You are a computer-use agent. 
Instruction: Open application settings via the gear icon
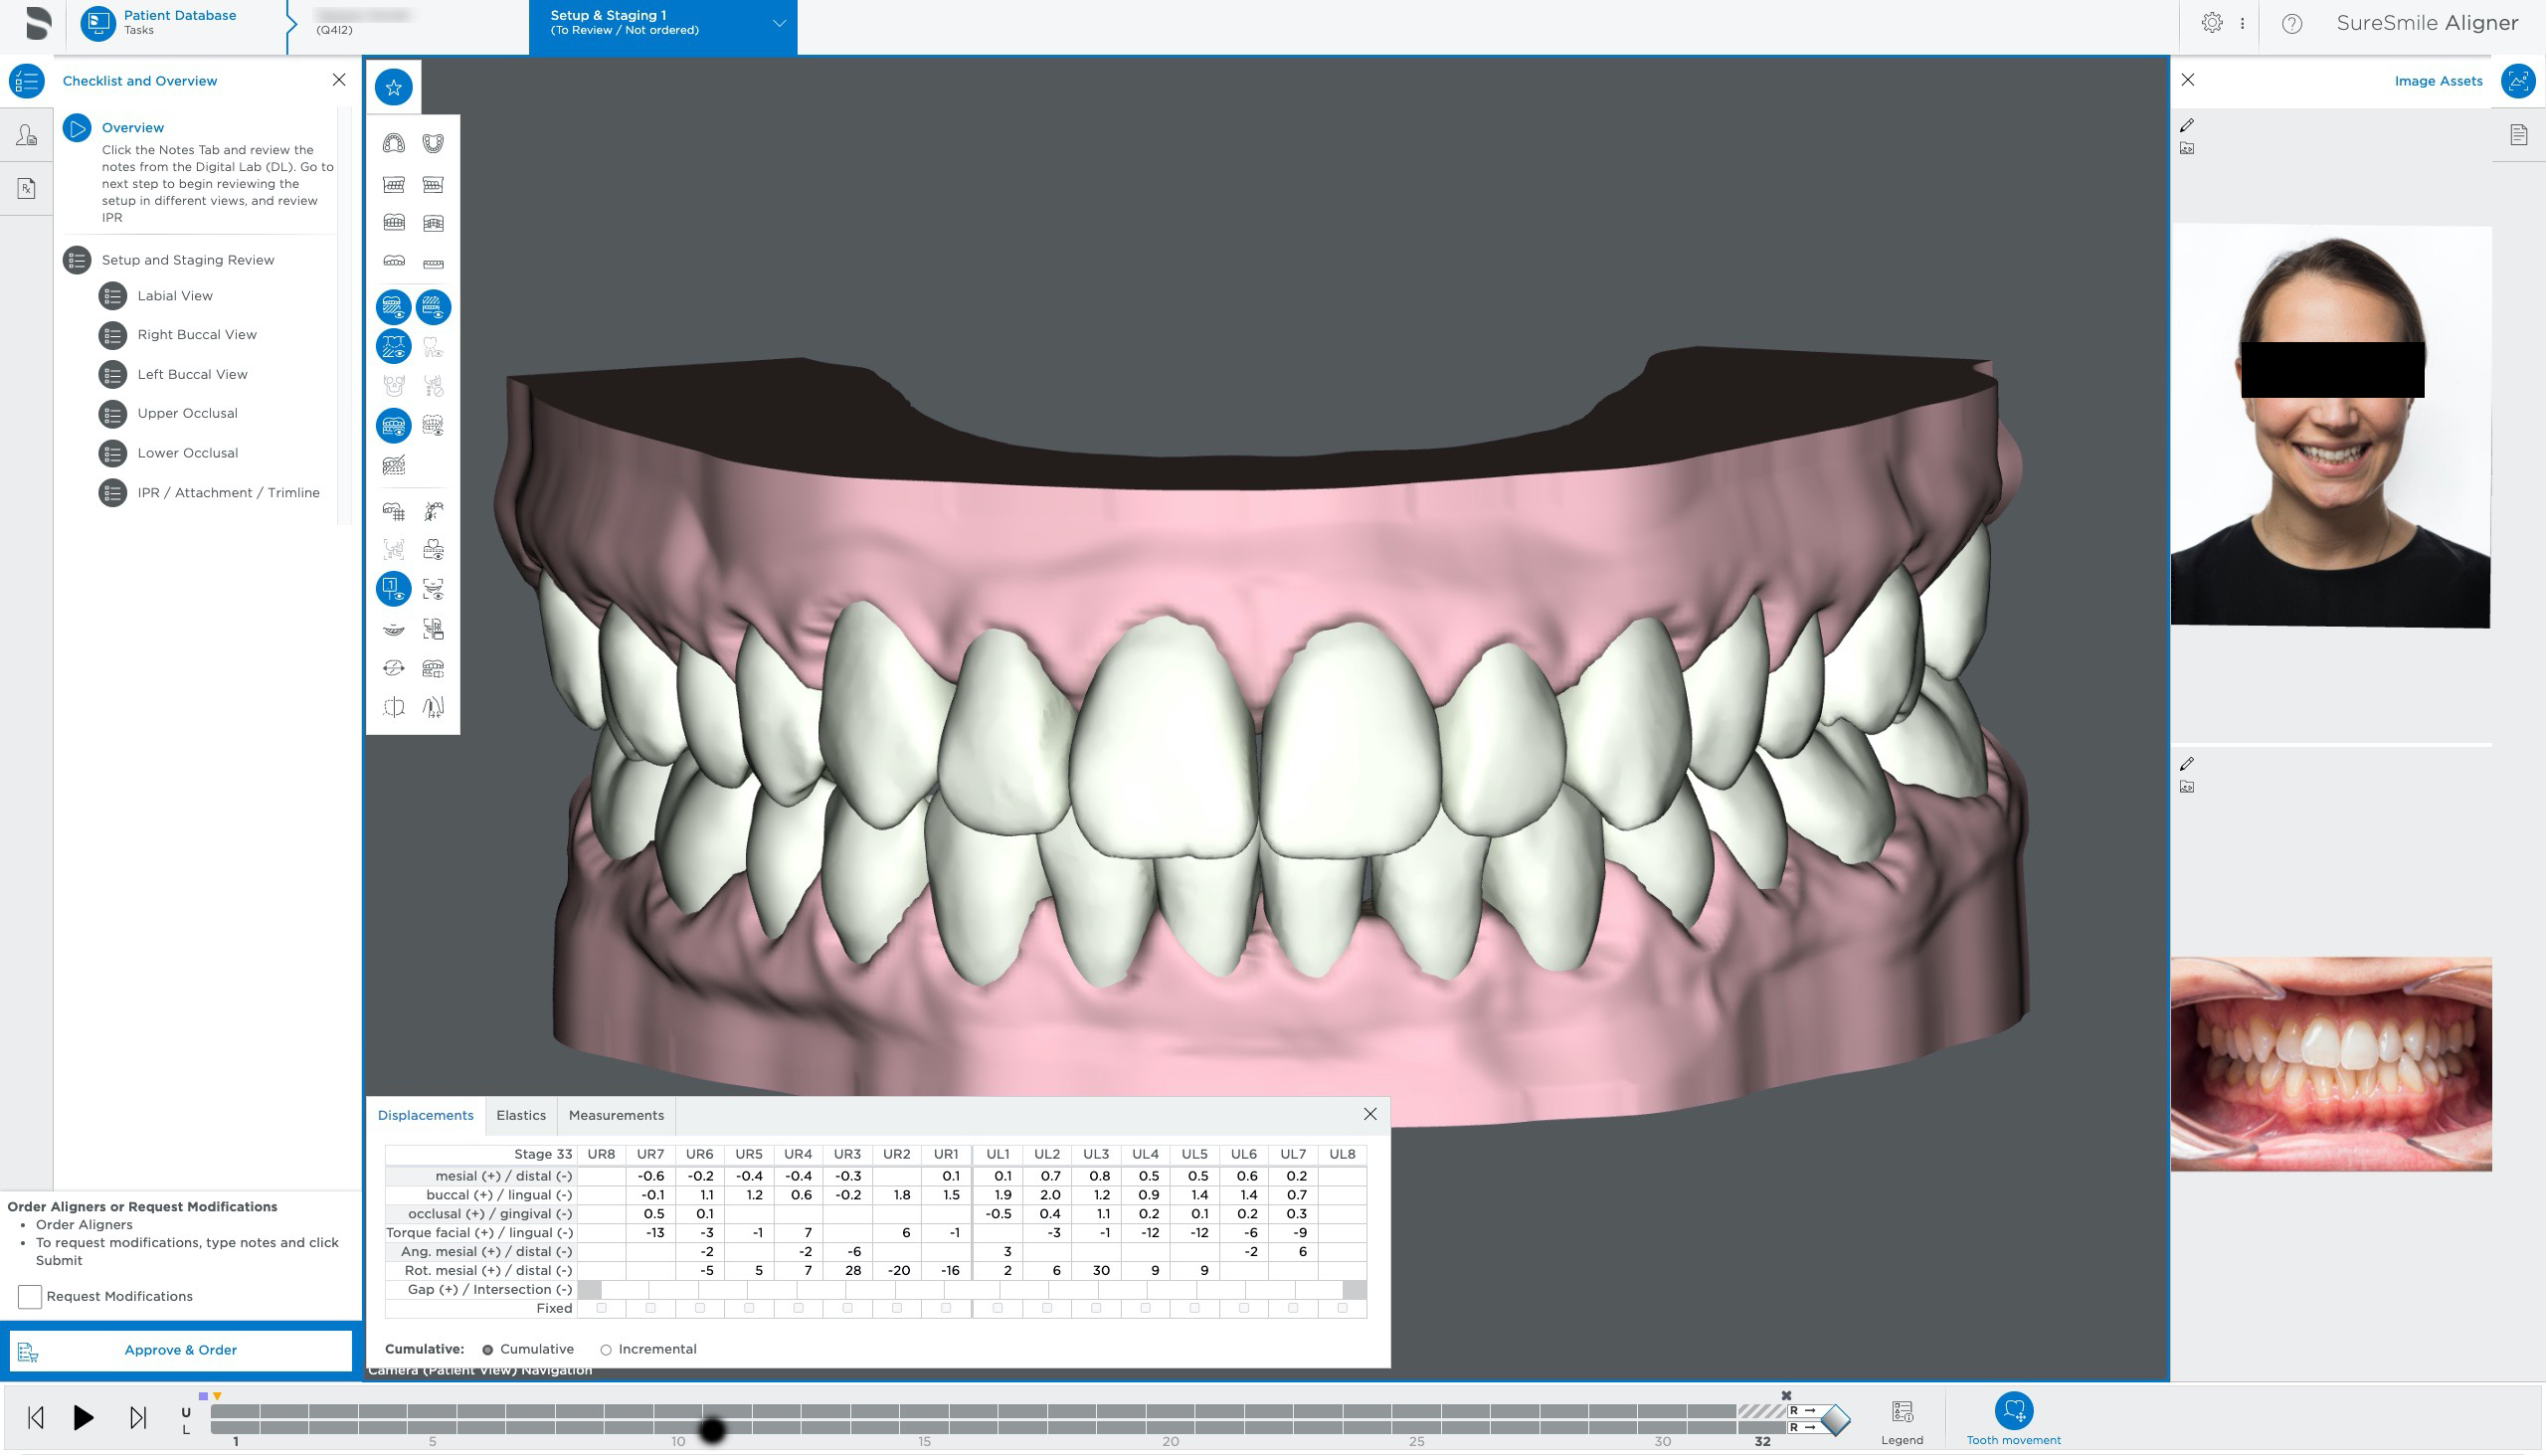pyautogui.click(x=2213, y=22)
